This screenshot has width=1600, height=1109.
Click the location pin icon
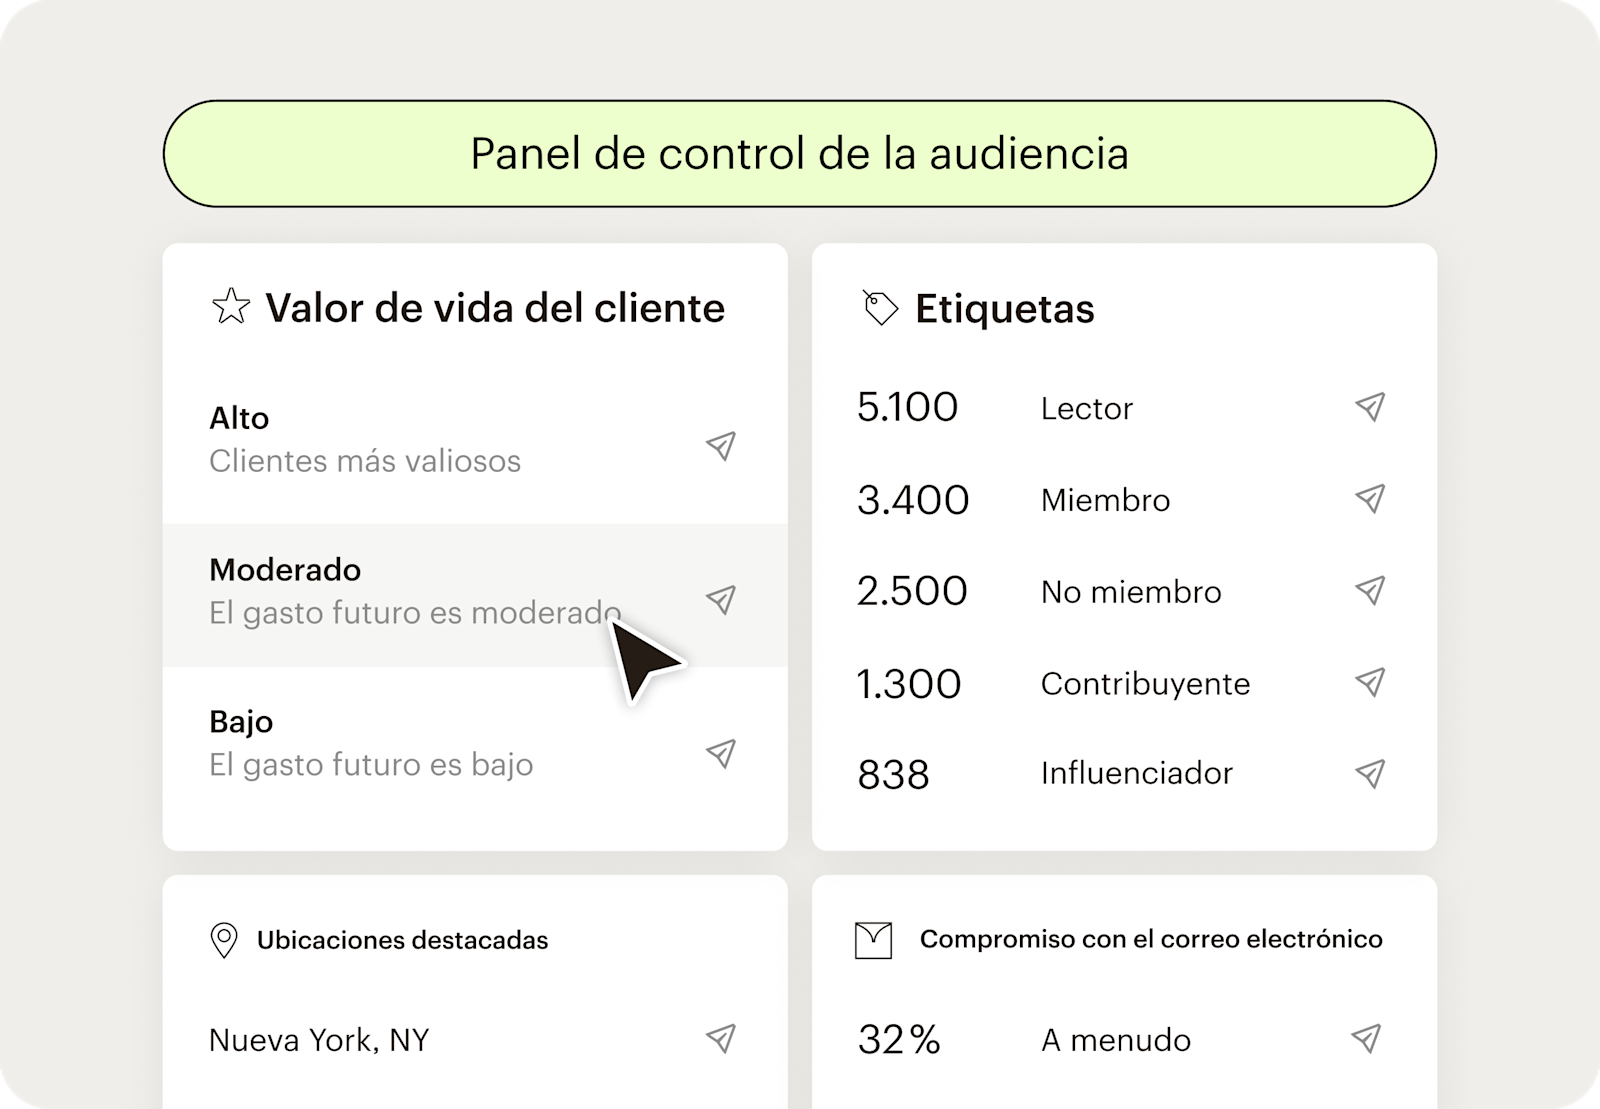coord(224,940)
